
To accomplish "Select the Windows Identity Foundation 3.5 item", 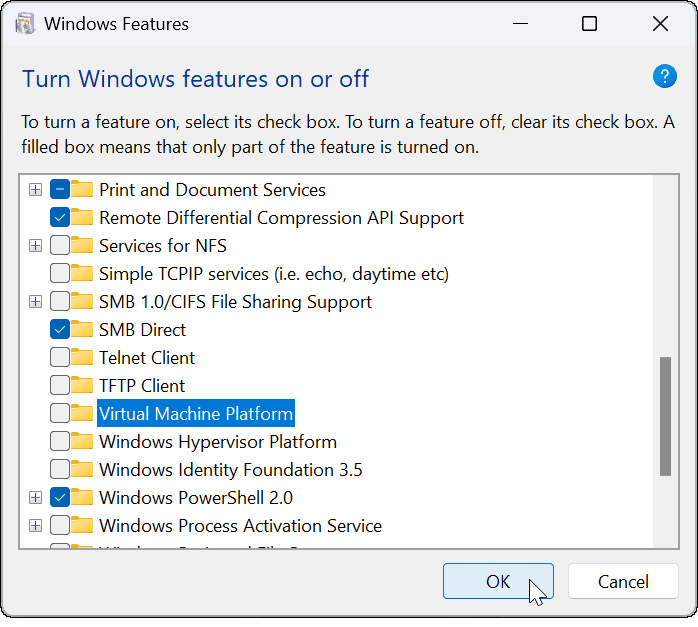I will (230, 470).
